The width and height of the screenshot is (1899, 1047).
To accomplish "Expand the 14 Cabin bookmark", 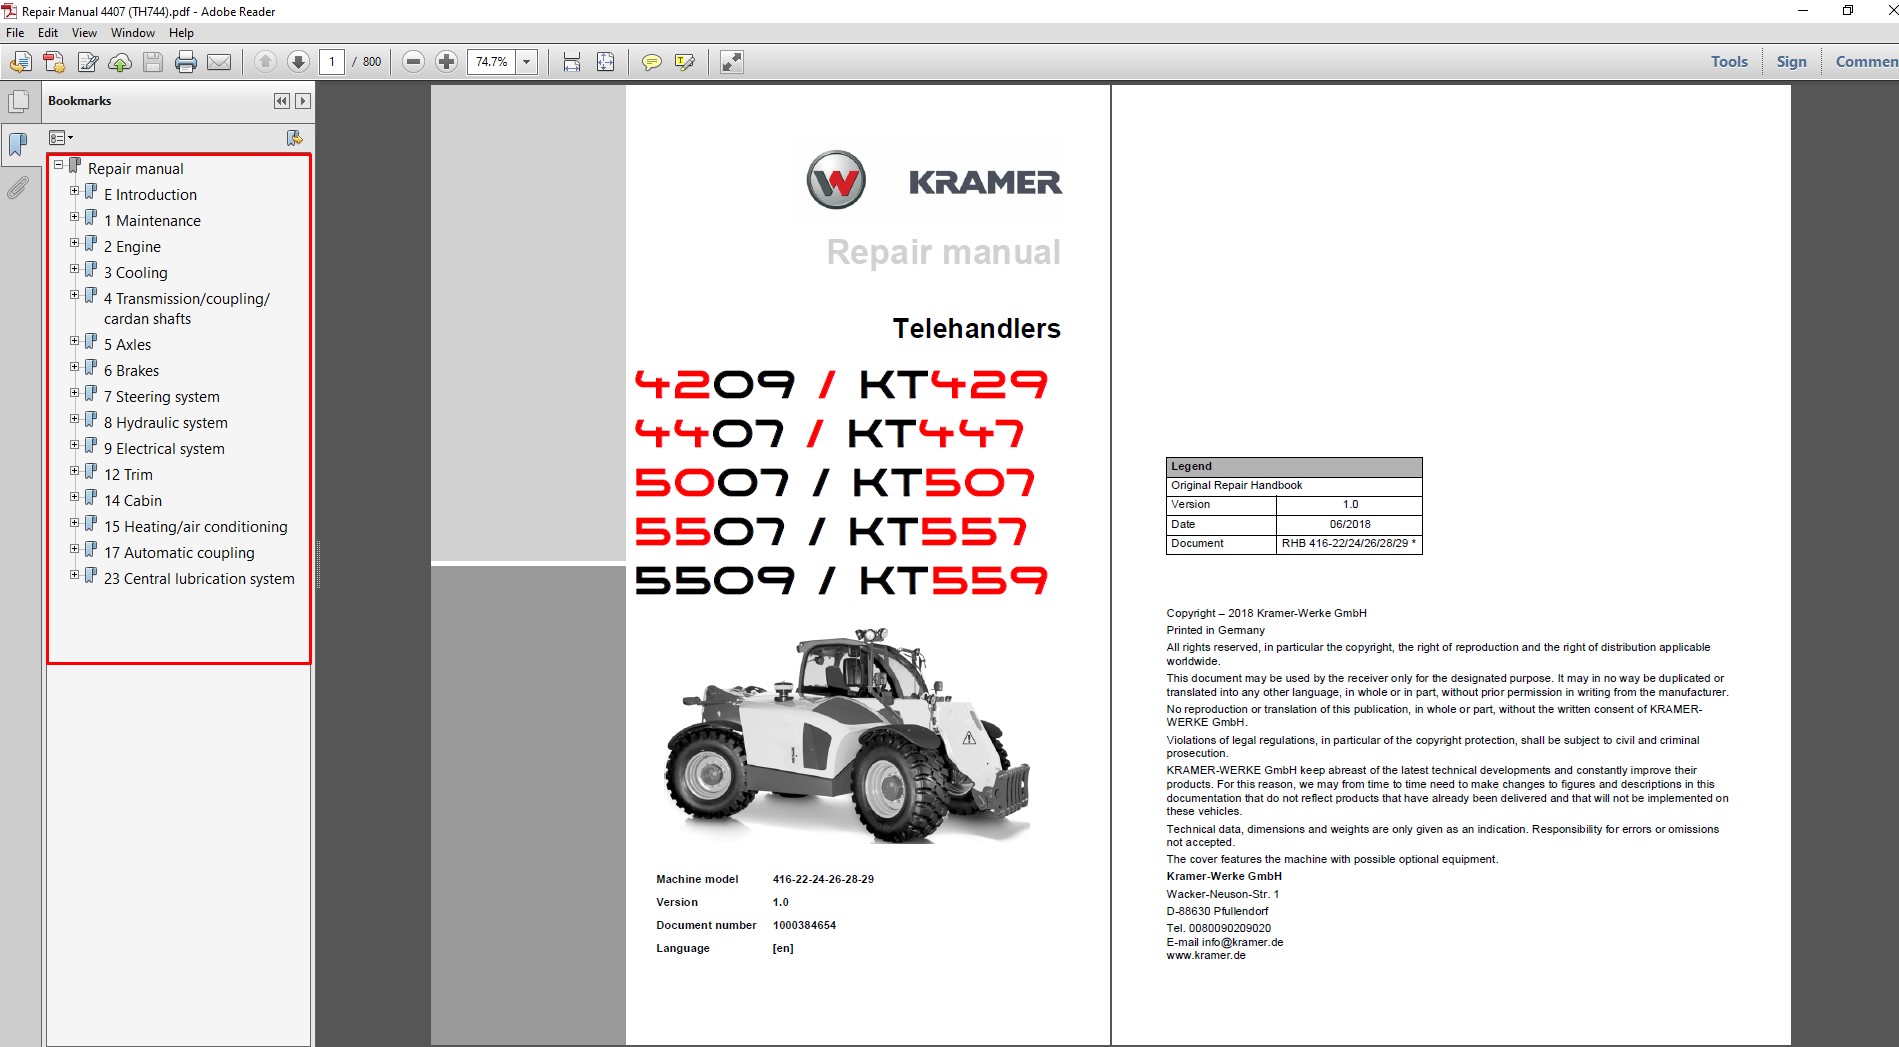I will pos(75,497).
